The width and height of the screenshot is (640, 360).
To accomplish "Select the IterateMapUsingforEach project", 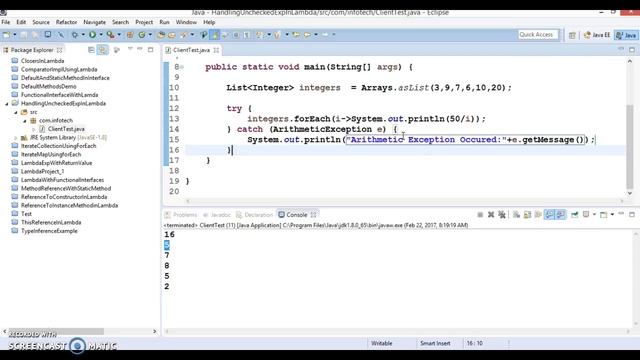I will point(51,154).
